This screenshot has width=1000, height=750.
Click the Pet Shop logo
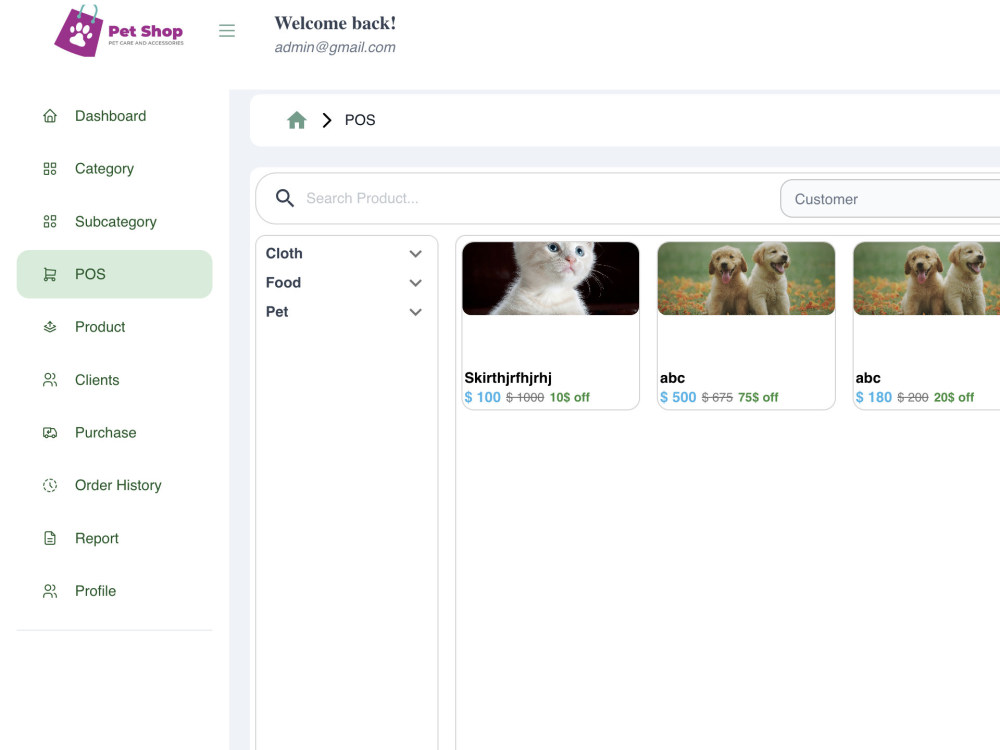coord(118,31)
